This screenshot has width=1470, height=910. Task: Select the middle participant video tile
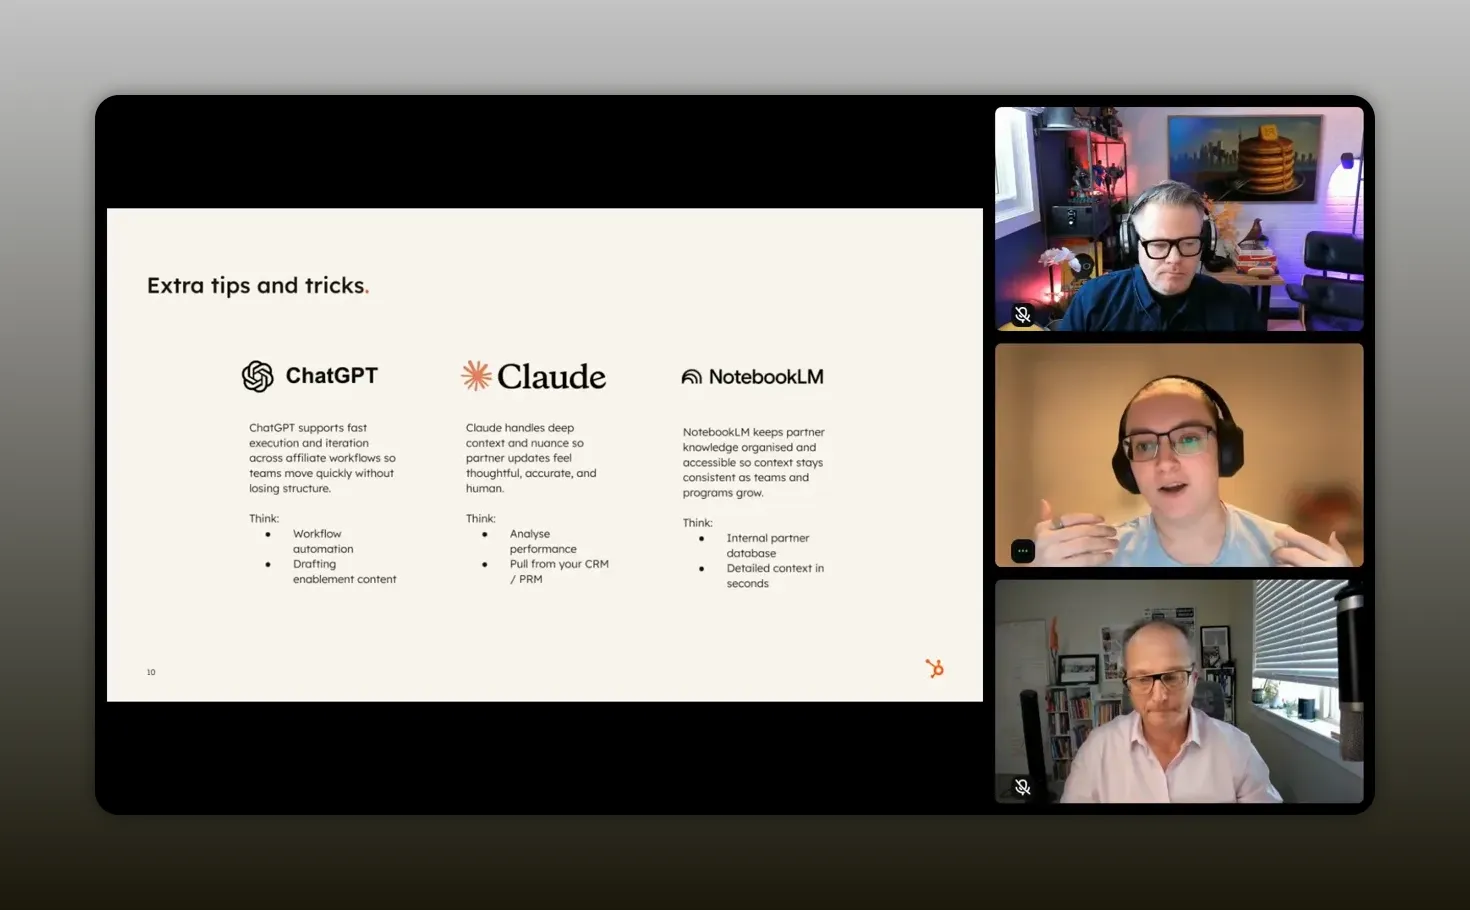1179,455
